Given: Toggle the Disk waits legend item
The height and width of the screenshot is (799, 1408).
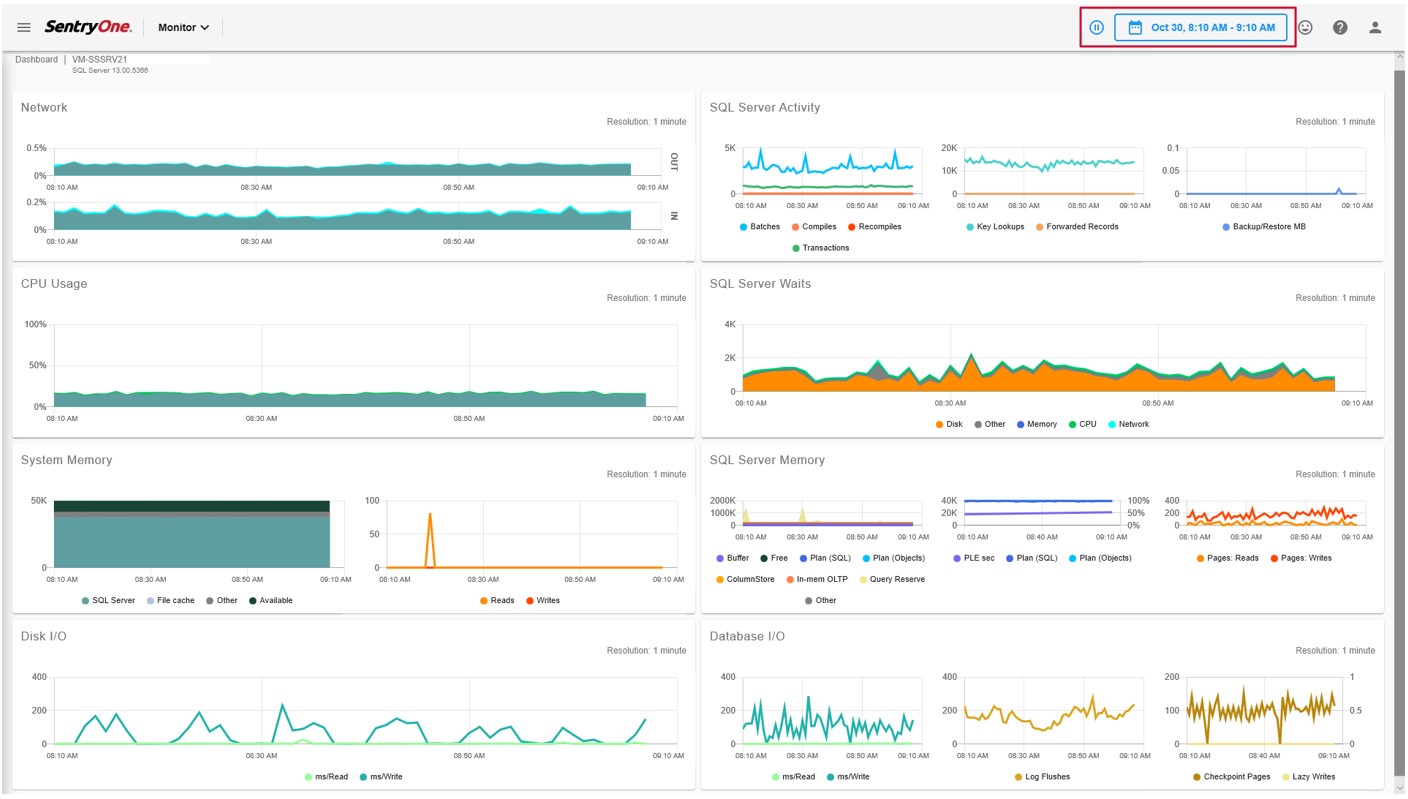Looking at the screenshot, I should pyautogui.click(x=948, y=424).
